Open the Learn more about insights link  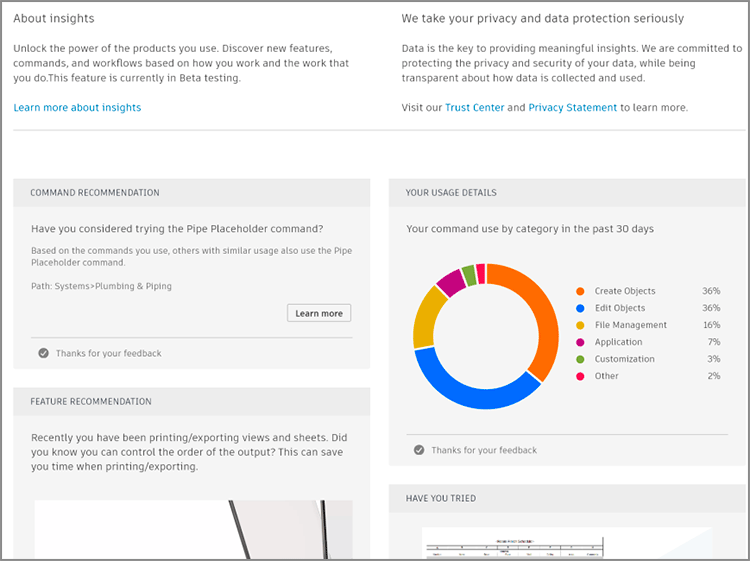(77, 107)
